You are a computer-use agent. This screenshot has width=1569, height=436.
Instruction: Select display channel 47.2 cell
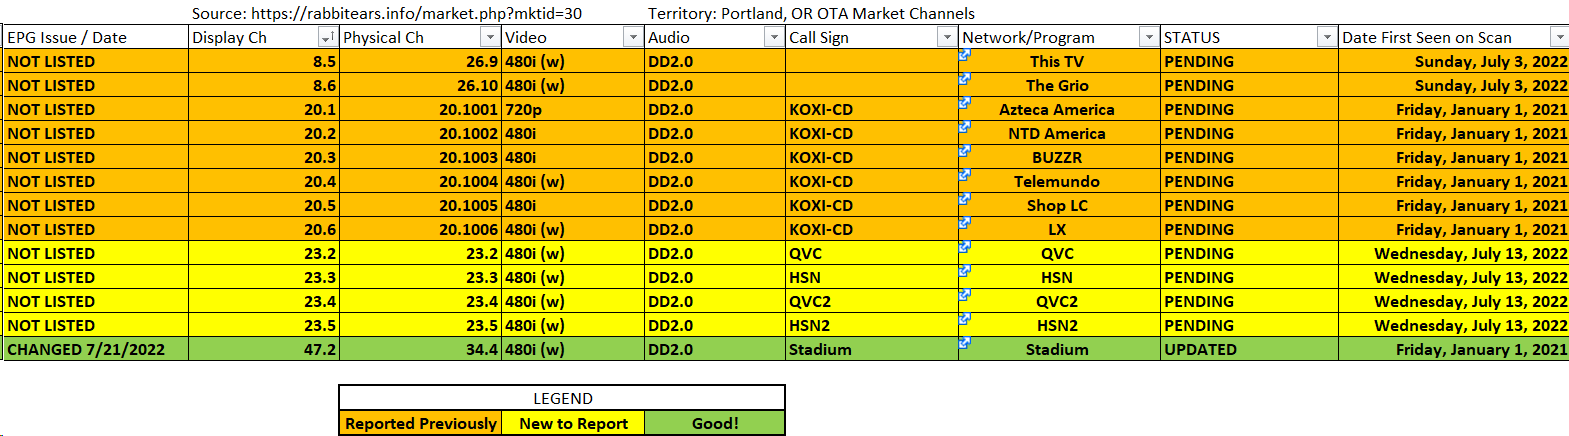click(x=264, y=349)
